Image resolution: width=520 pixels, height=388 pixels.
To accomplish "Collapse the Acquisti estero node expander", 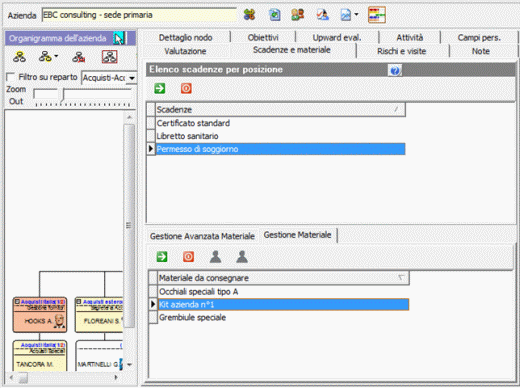I will pyautogui.click(x=79, y=301).
